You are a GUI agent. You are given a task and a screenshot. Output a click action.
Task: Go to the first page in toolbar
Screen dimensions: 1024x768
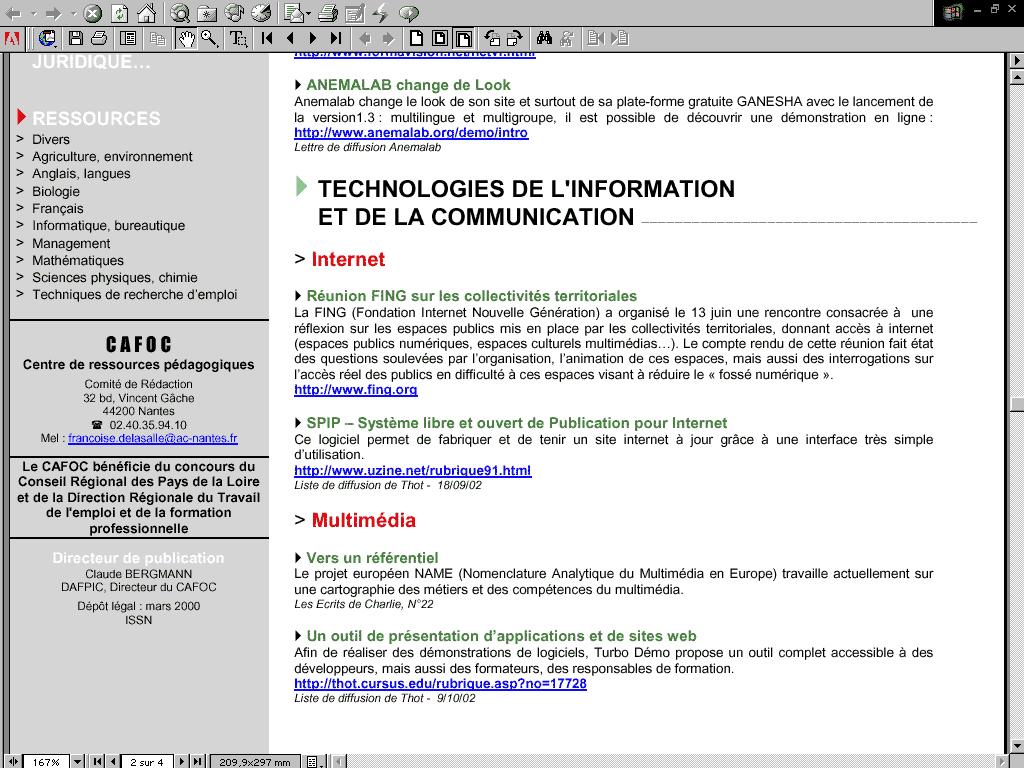[267, 39]
